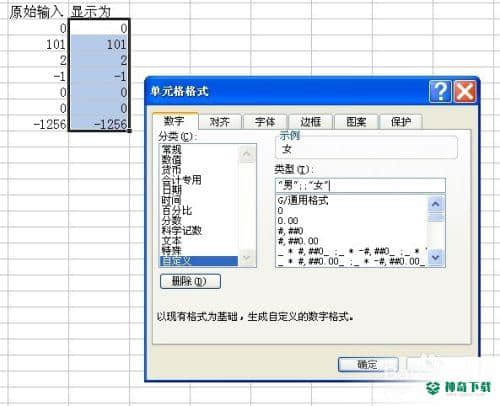Select the cell showing -1256 in 显示为 column
The image size is (500, 406).
coord(99,124)
